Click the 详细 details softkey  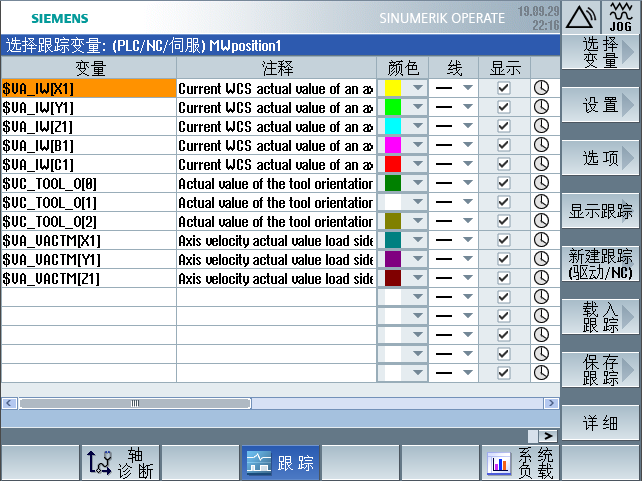click(x=600, y=422)
